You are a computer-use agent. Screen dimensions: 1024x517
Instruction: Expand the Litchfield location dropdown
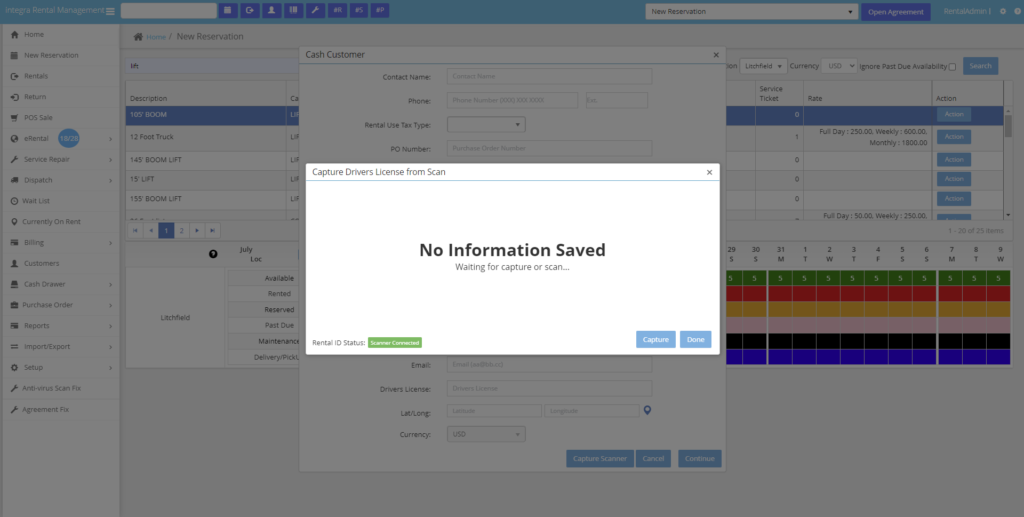point(764,66)
